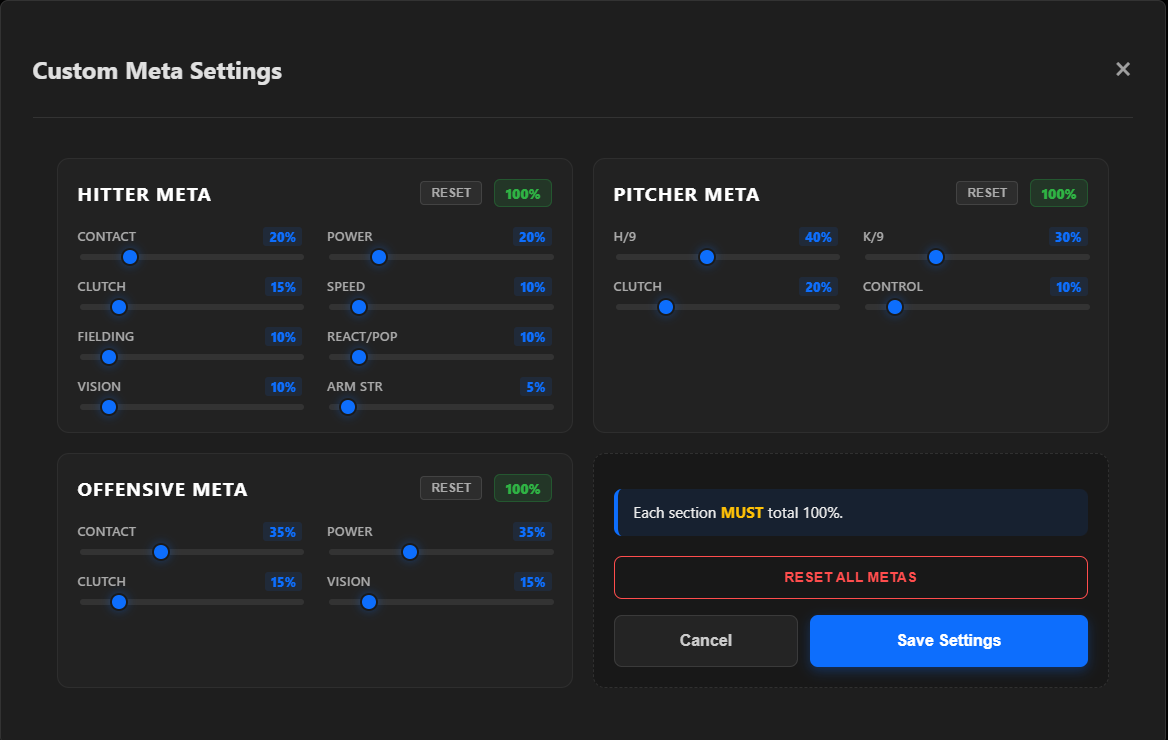Click the Pitcher Clutch 20% value badge
Screen dimensions: 1168x740
pyautogui.click(x=818, y=287)
